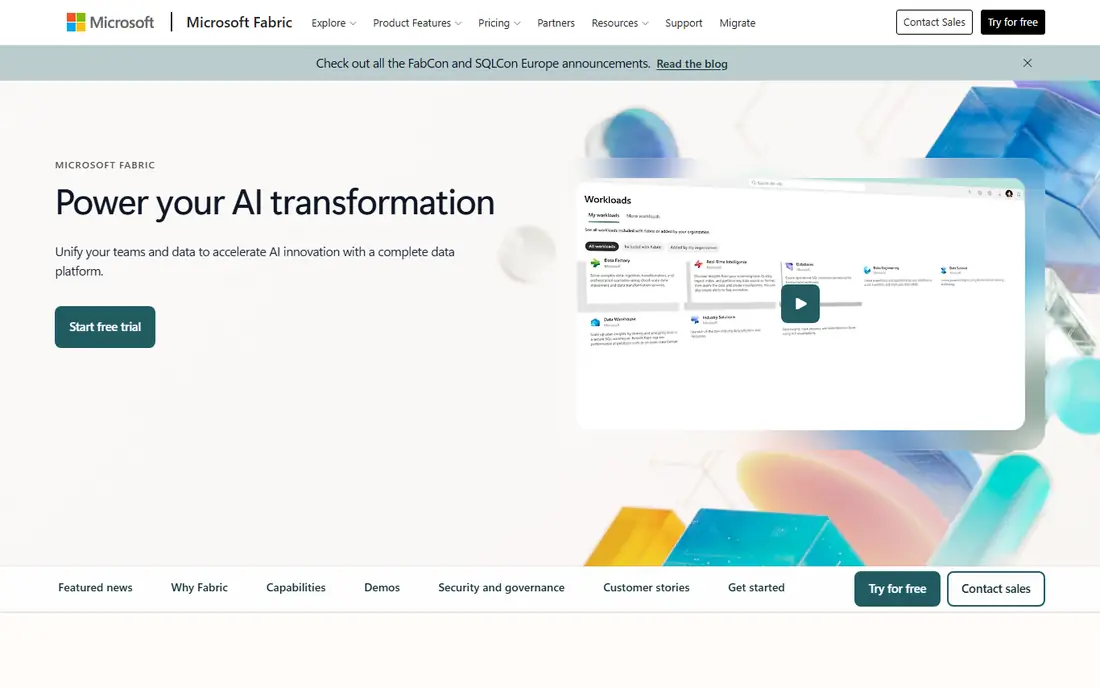
Task: Play the Workloads demo video
Action: [800, 304]
